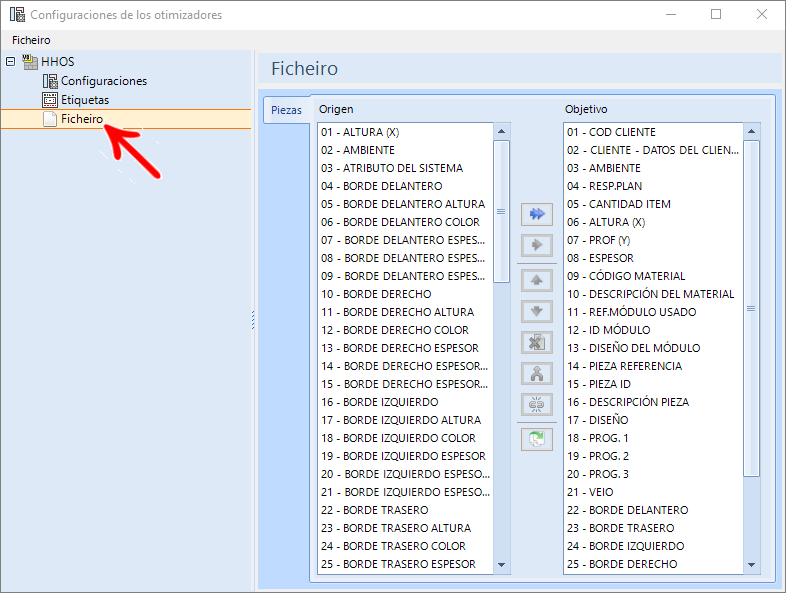Image resolution: width=786 pixels, height=593 pixels.
Task: Click the unlink chain icon button
Action: coord(537,405)
